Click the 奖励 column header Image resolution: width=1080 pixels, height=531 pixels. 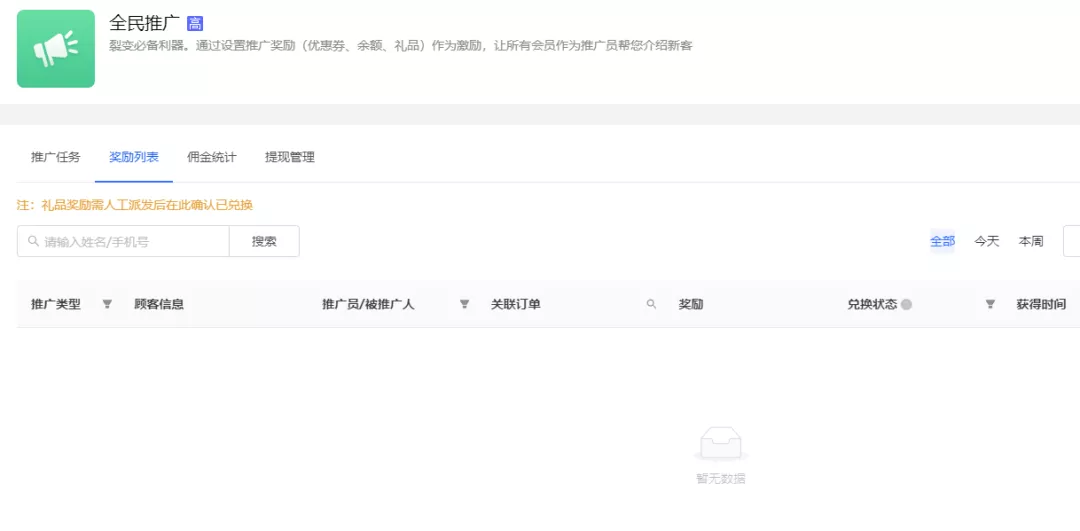pyautogui.click(x=691, y=304)
